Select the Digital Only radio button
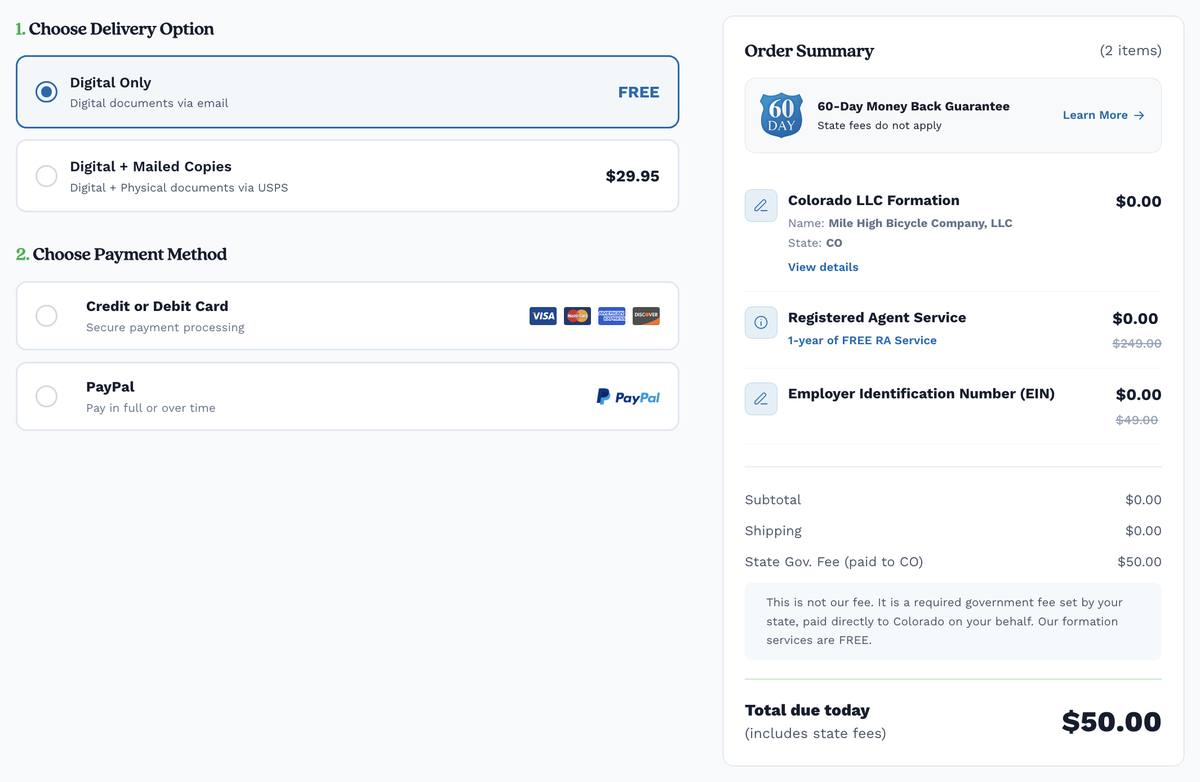Screen dimensions: 1200x782 46,92
